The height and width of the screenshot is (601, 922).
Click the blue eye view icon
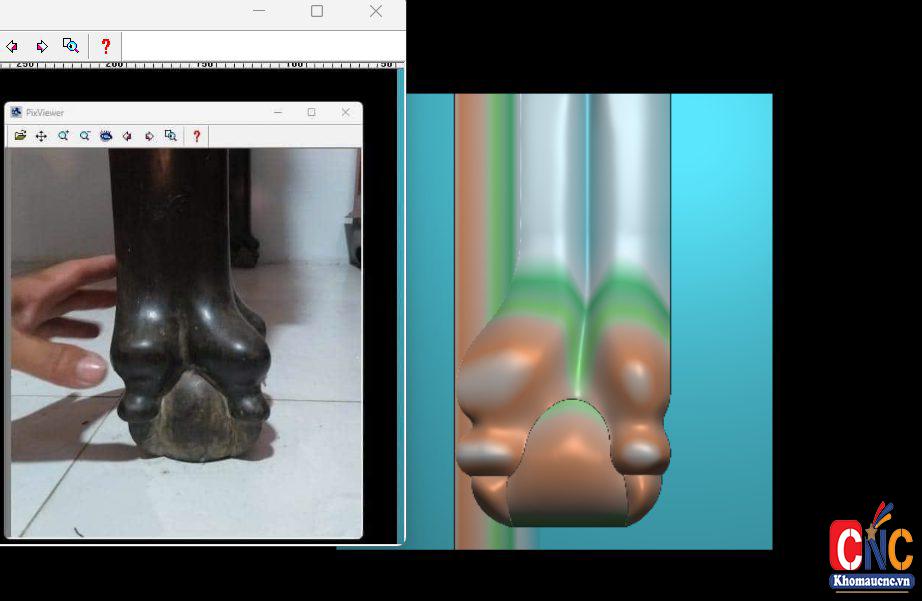click(x=106, y=136)
